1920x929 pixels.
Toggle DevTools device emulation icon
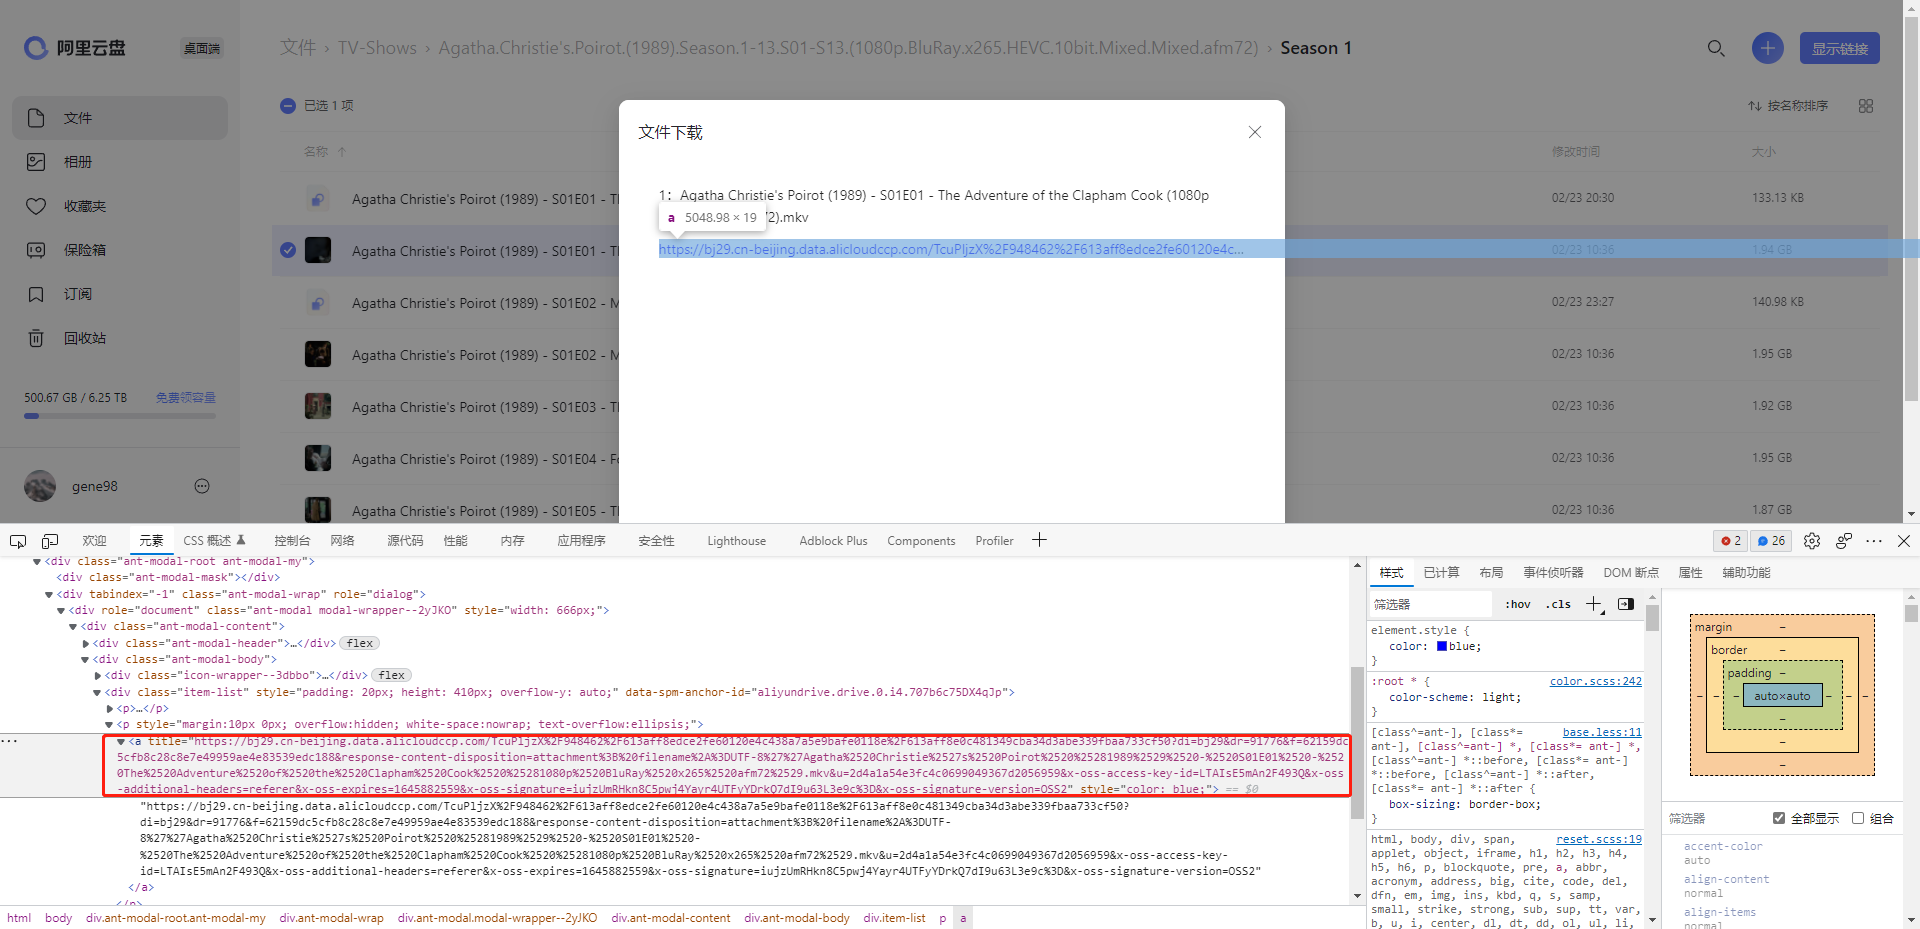[x=50, y=541]
